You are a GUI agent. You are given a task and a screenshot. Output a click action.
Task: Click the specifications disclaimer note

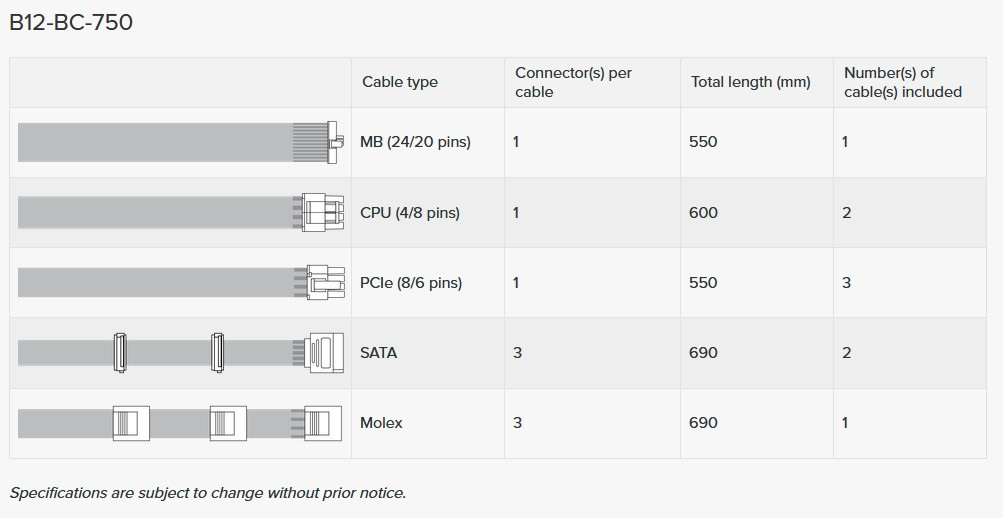pyautogui.click(x=208, y=492)
